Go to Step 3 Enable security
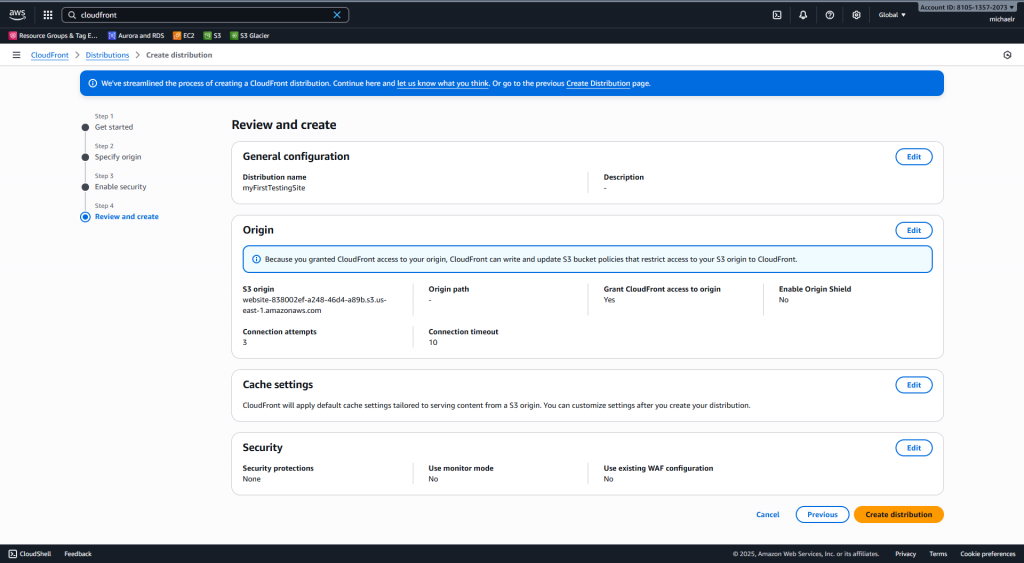The image size is (1024, 563). pyautogui.click(x=120, y=187)
